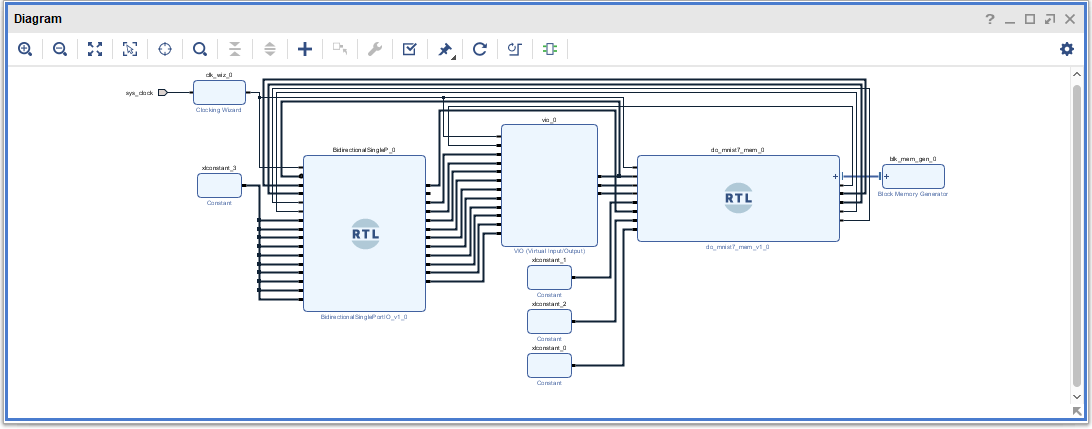The width and height of the screenshot is (1092, 429).
Task: Expand the plus interface on do_mnist7_mem_0 block
Action: coord(835,176)
